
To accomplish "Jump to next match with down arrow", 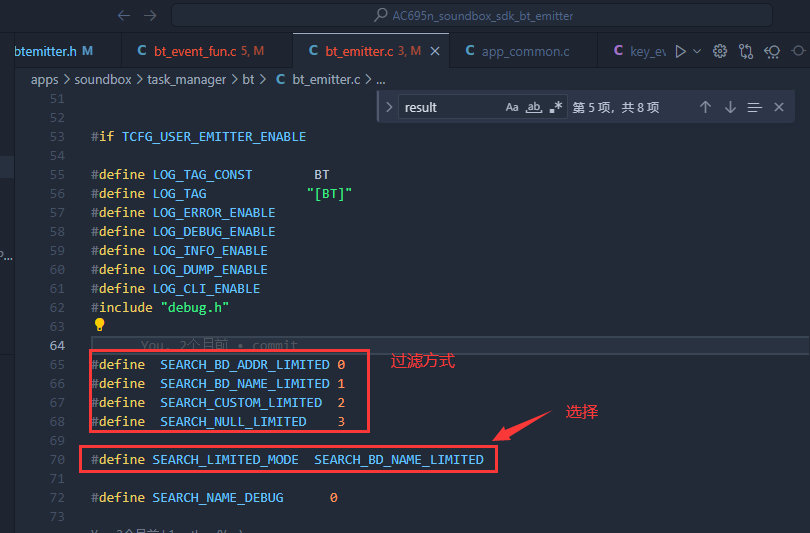I will (x=730, y=107).
